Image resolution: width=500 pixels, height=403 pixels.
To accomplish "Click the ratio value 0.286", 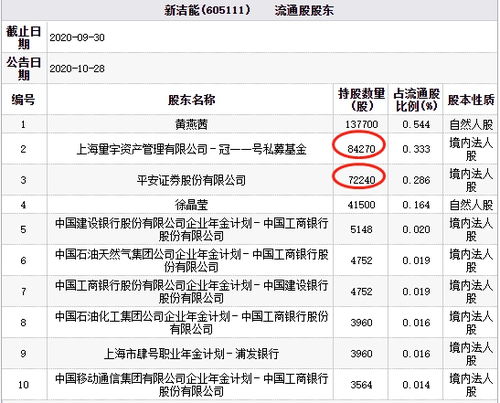I will [x=416, y=180].
